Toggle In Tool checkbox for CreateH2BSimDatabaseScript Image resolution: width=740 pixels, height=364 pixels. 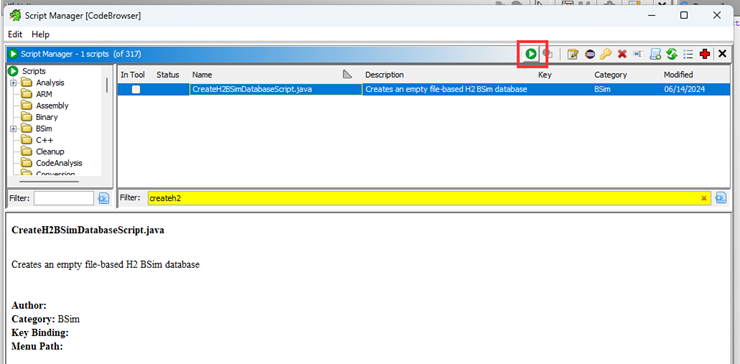tap(136, 89)
